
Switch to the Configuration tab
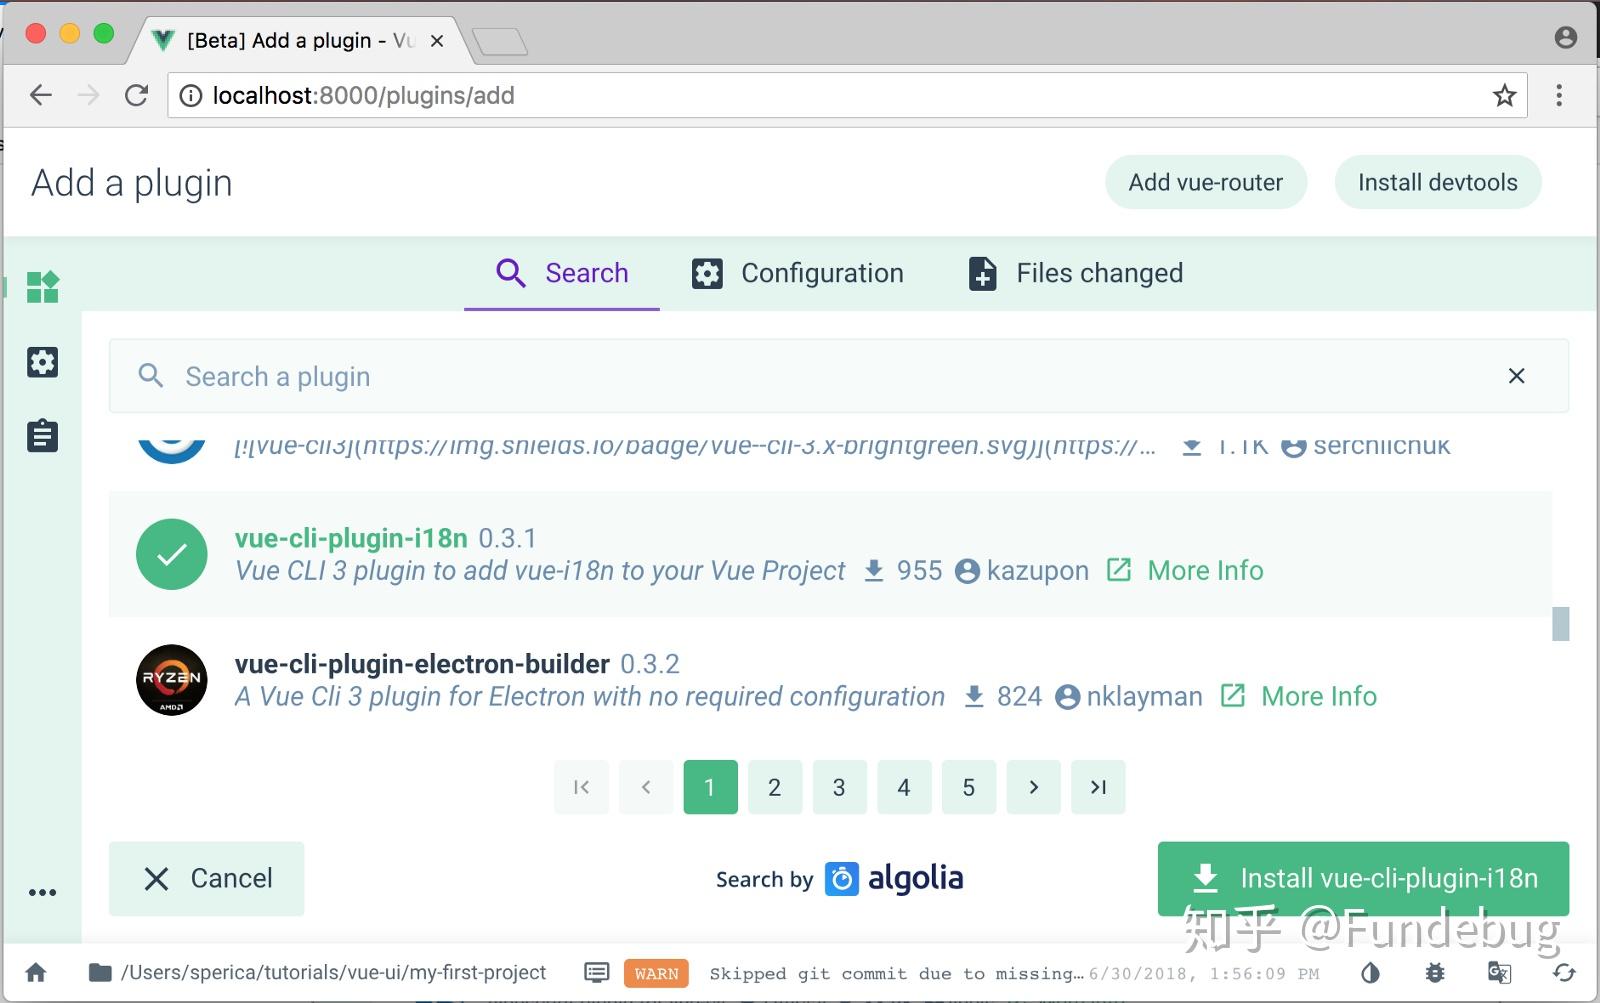(x=797, y=273)
